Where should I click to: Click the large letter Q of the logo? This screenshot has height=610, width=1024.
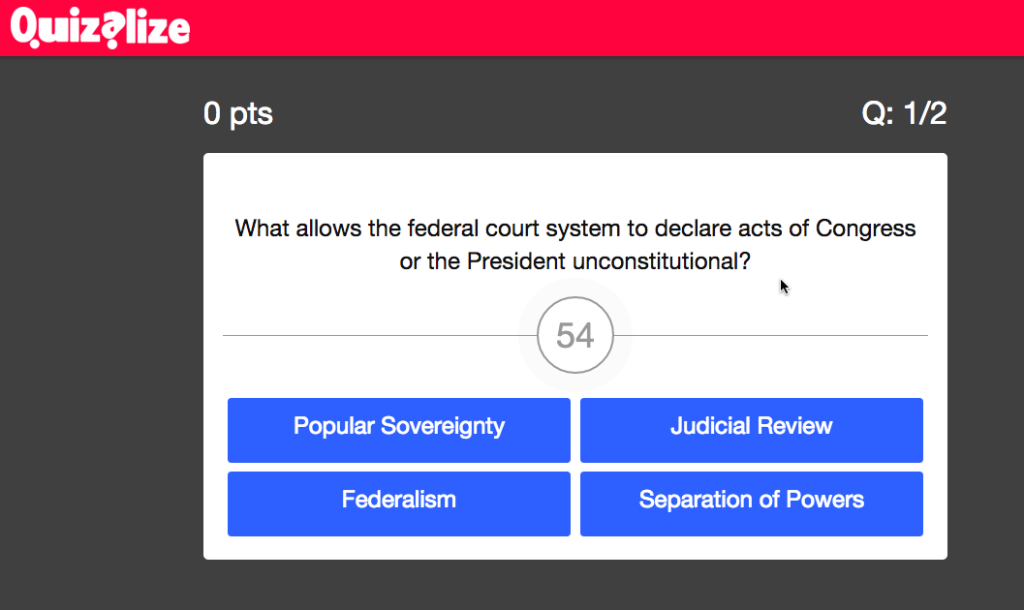click(x=26, y=27)
